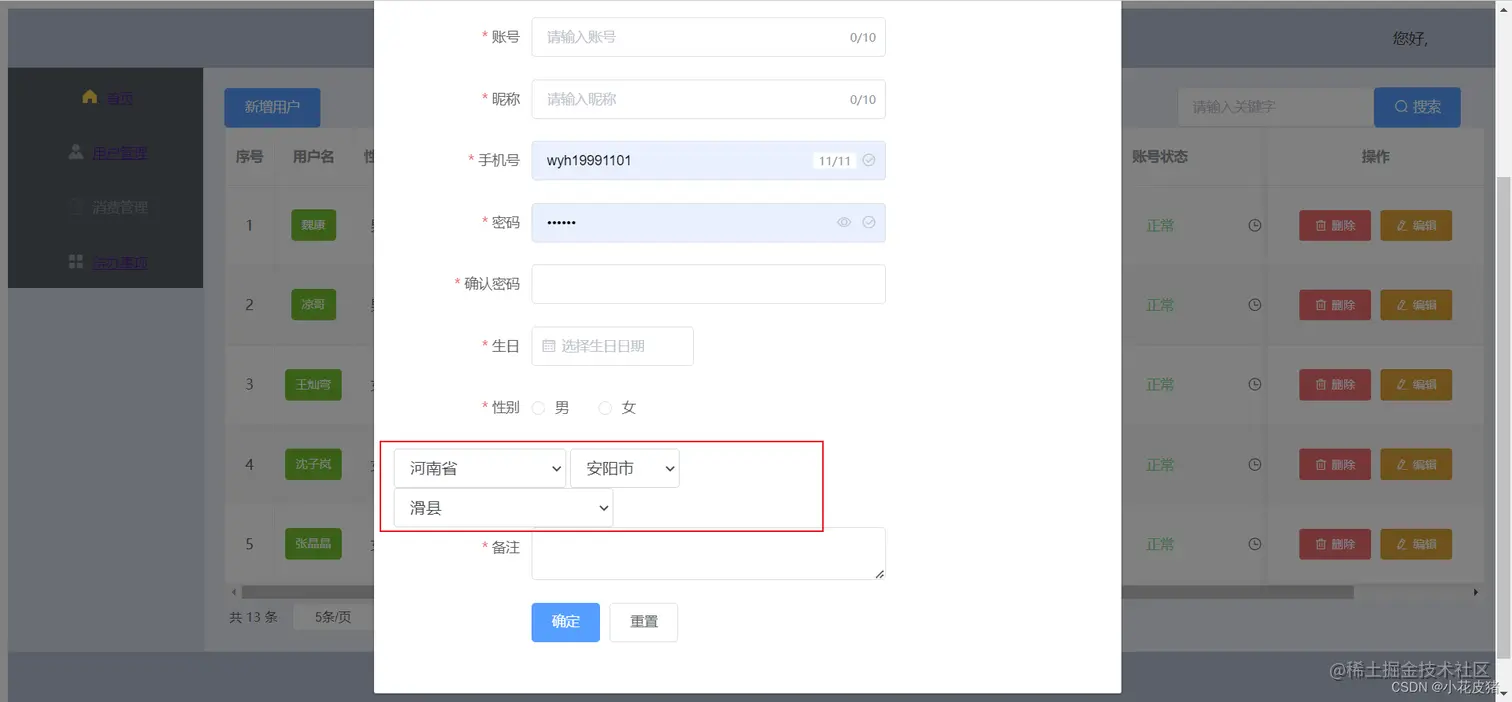Click inside the 确认密码 input field
Screen dimensions: 1512x702
[x=708, y=284]
